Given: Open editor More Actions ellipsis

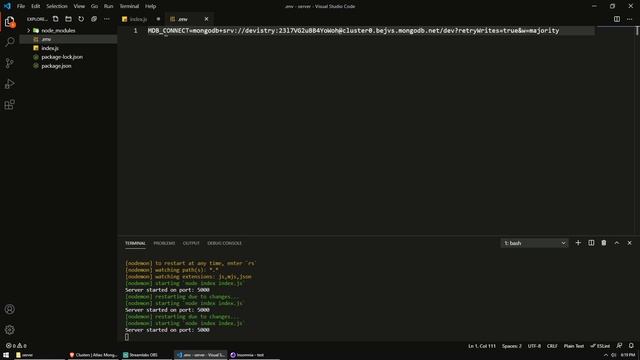Looking at the screenshot, I should [x=629, y=19].
